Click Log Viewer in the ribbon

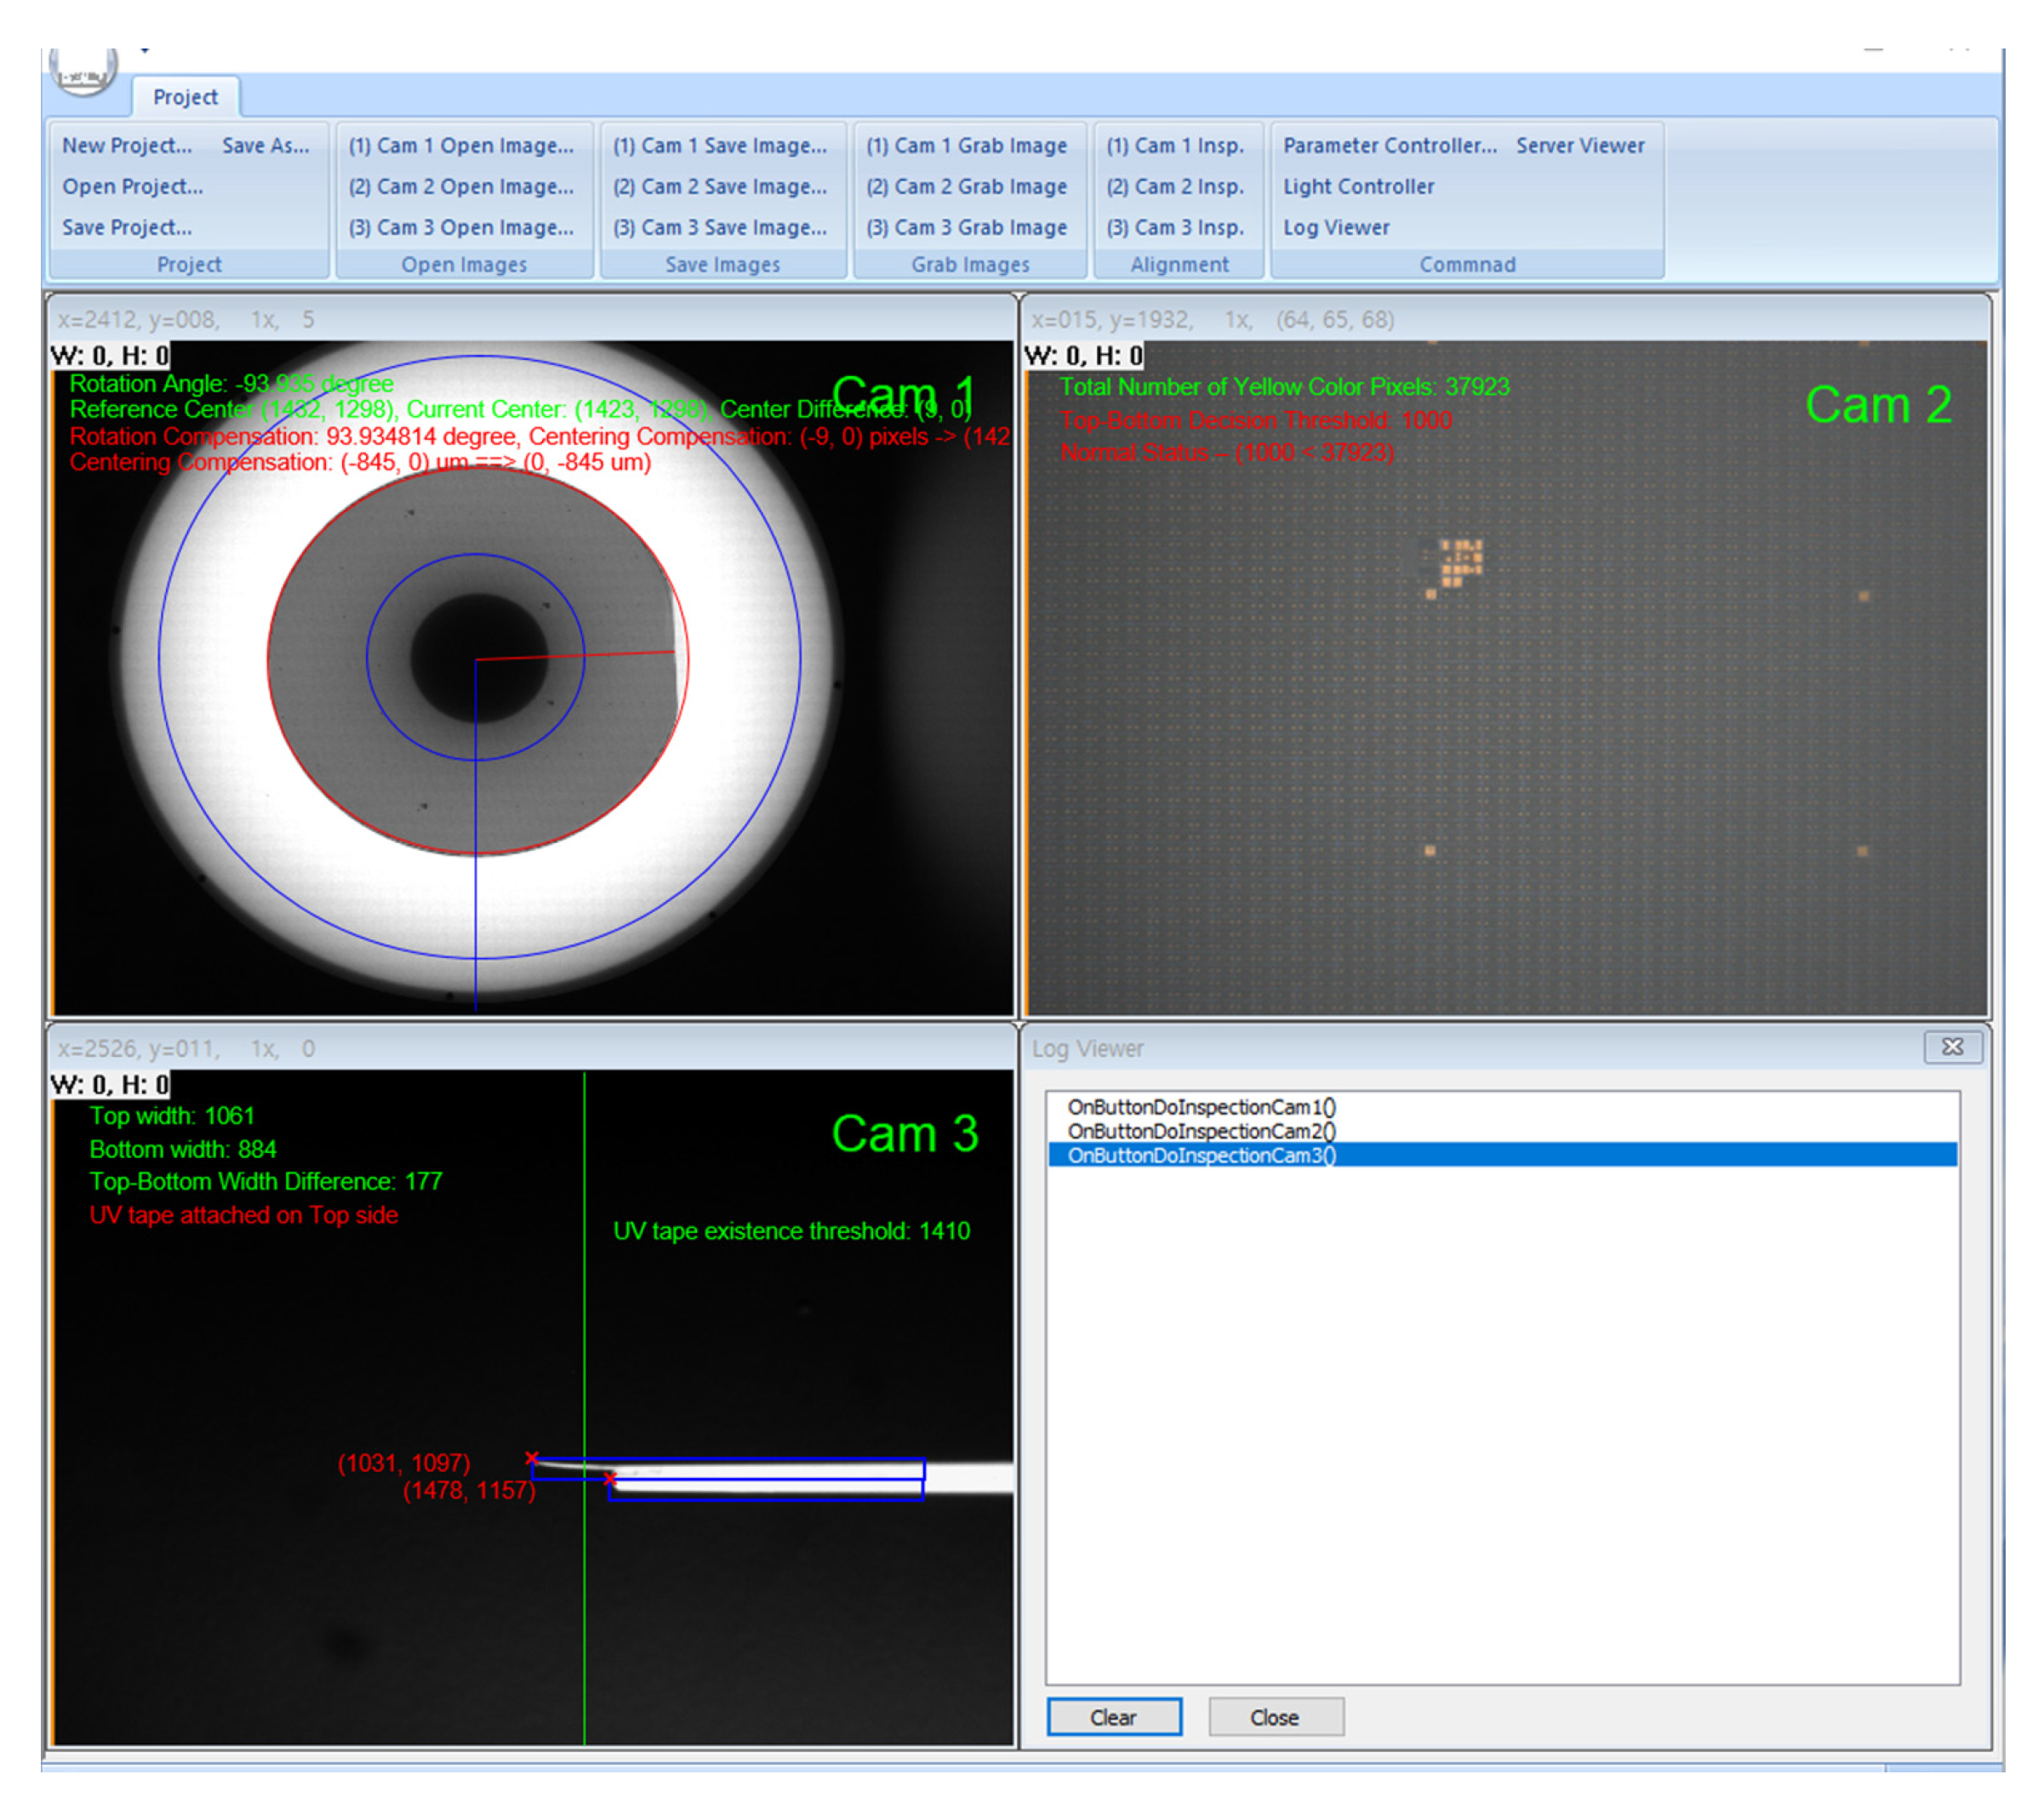coord(1336,227)
